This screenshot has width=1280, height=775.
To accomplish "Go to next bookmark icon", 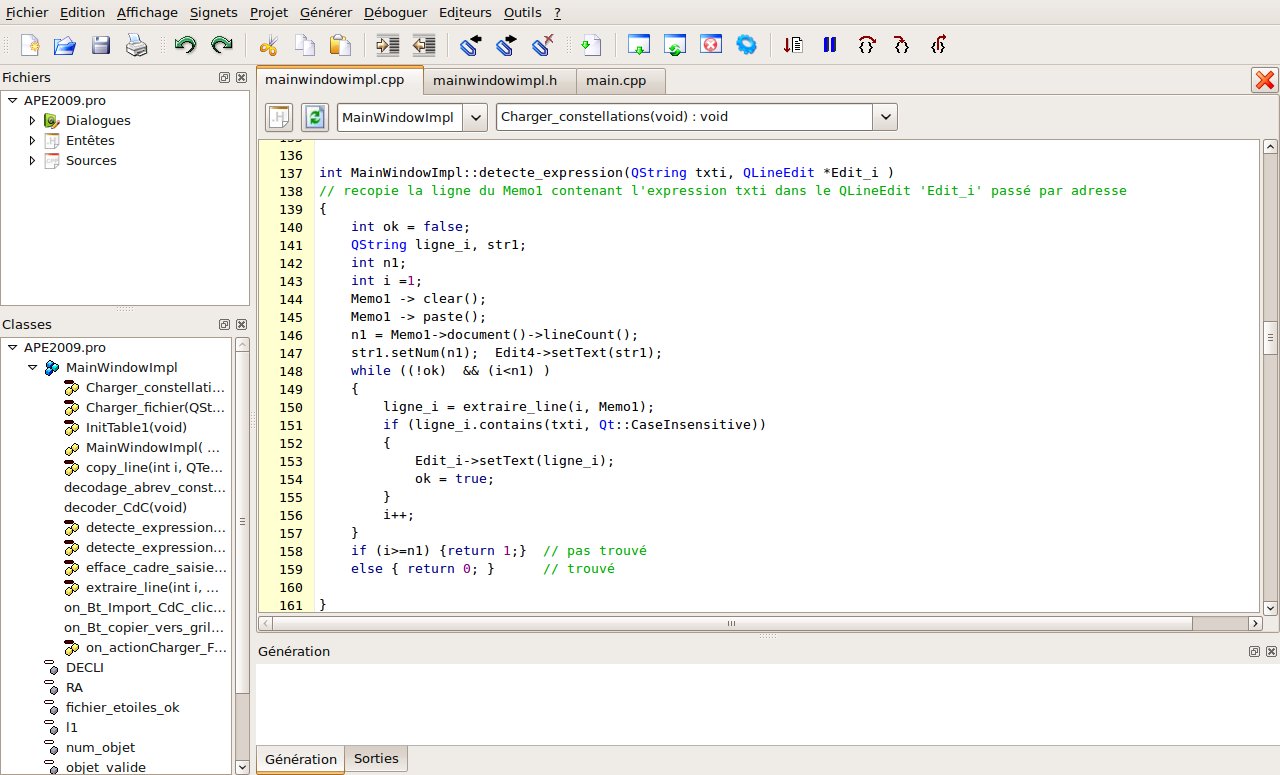I will pos(507,45).
